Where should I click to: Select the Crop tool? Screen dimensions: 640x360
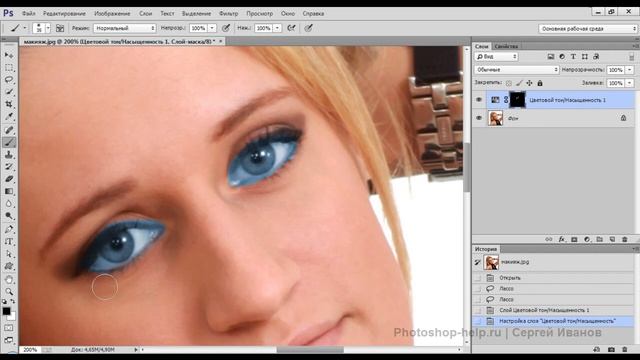(9, 104)
